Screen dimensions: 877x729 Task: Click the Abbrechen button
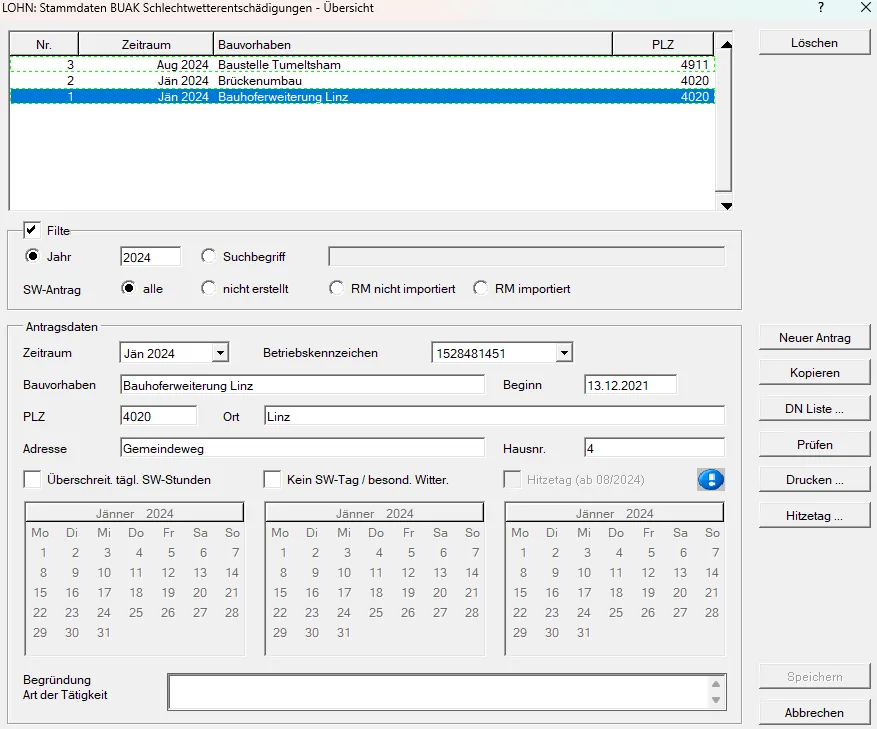(814, 713)
